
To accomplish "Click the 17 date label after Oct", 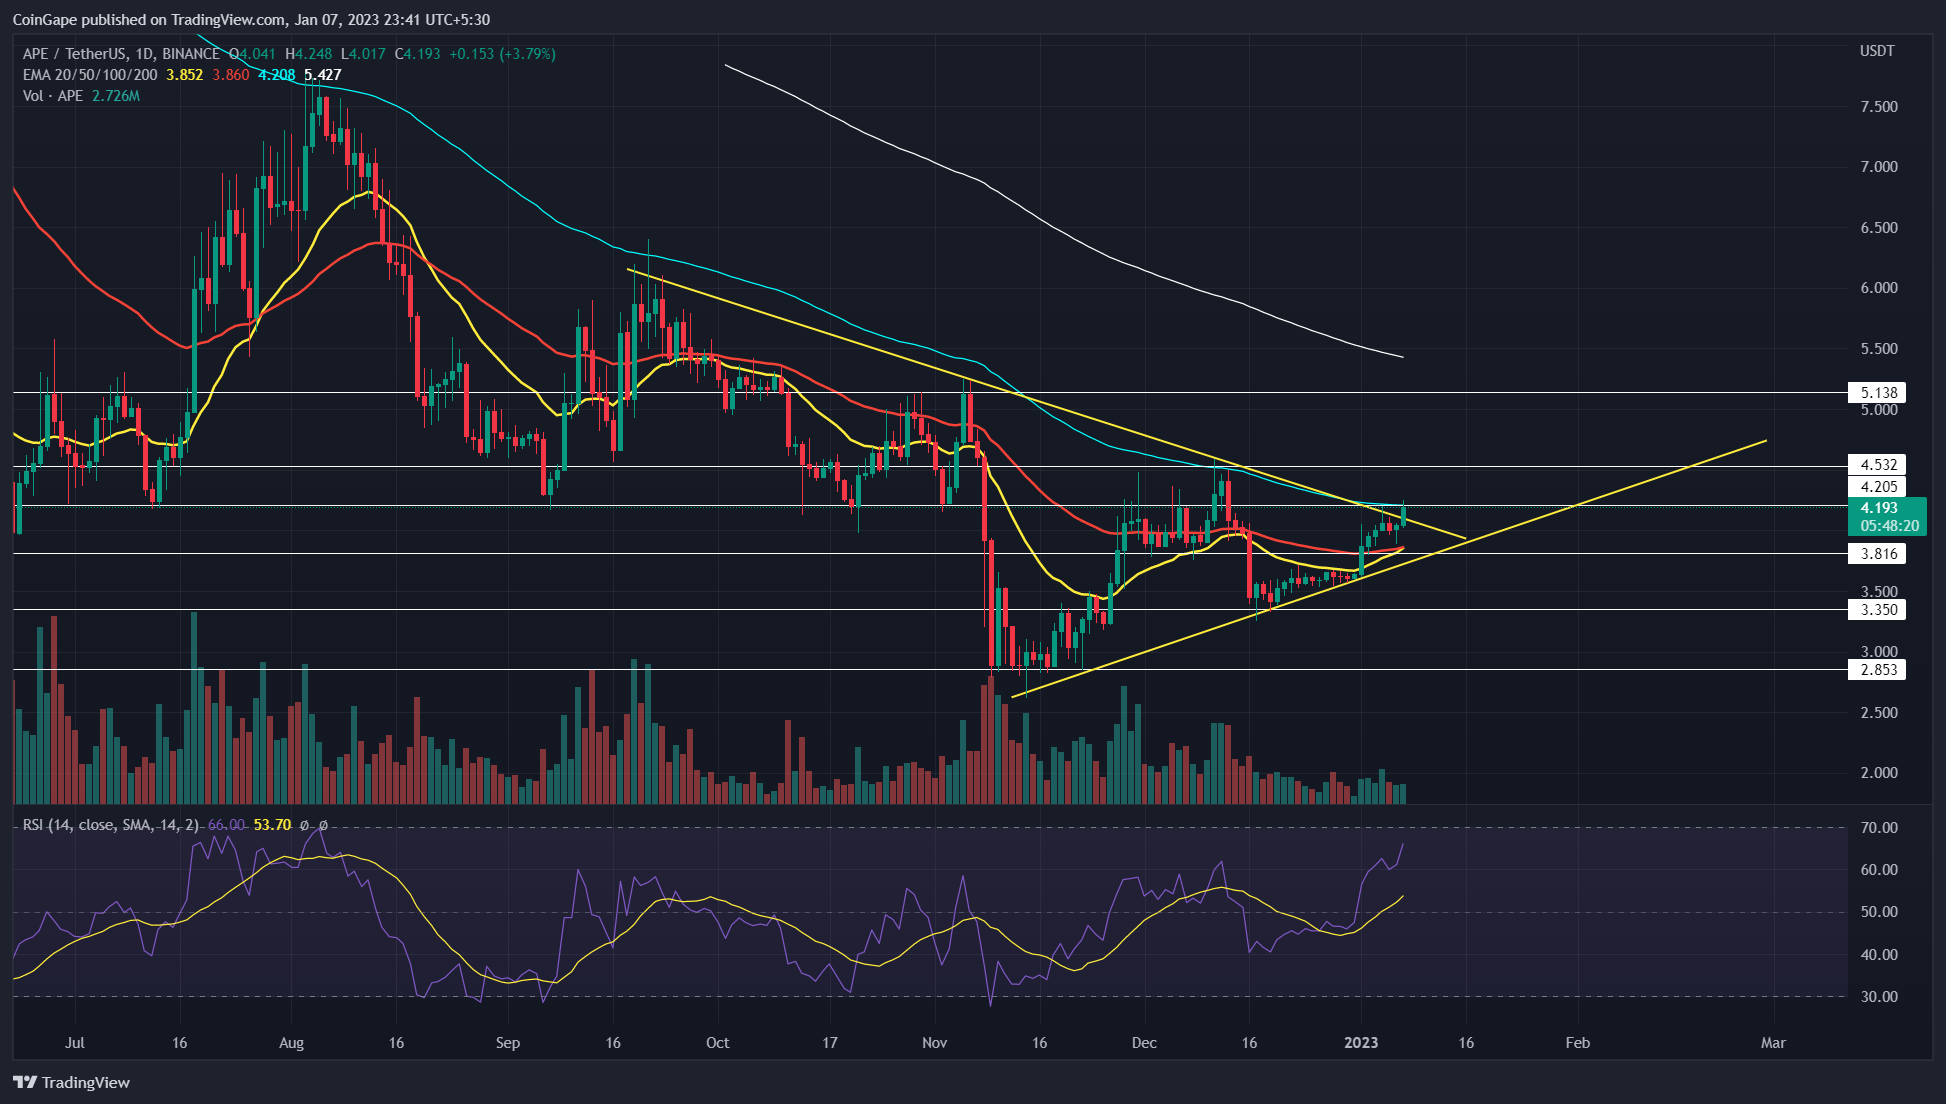I will (829, 1043).
